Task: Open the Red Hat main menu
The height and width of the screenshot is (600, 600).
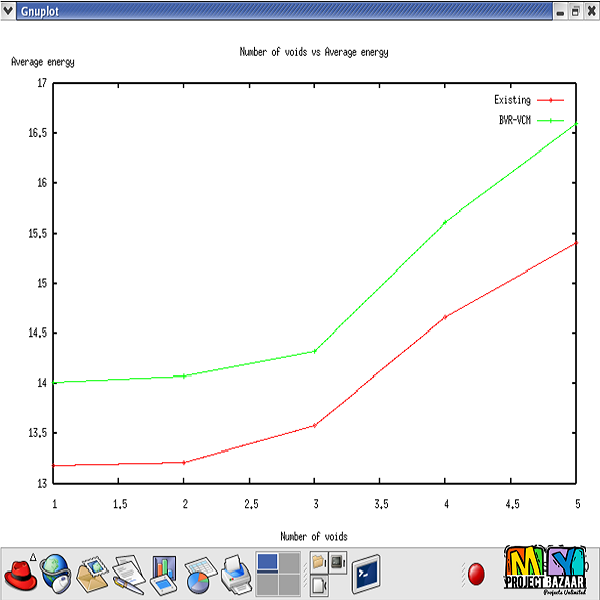Action: [x=20, y=575]
